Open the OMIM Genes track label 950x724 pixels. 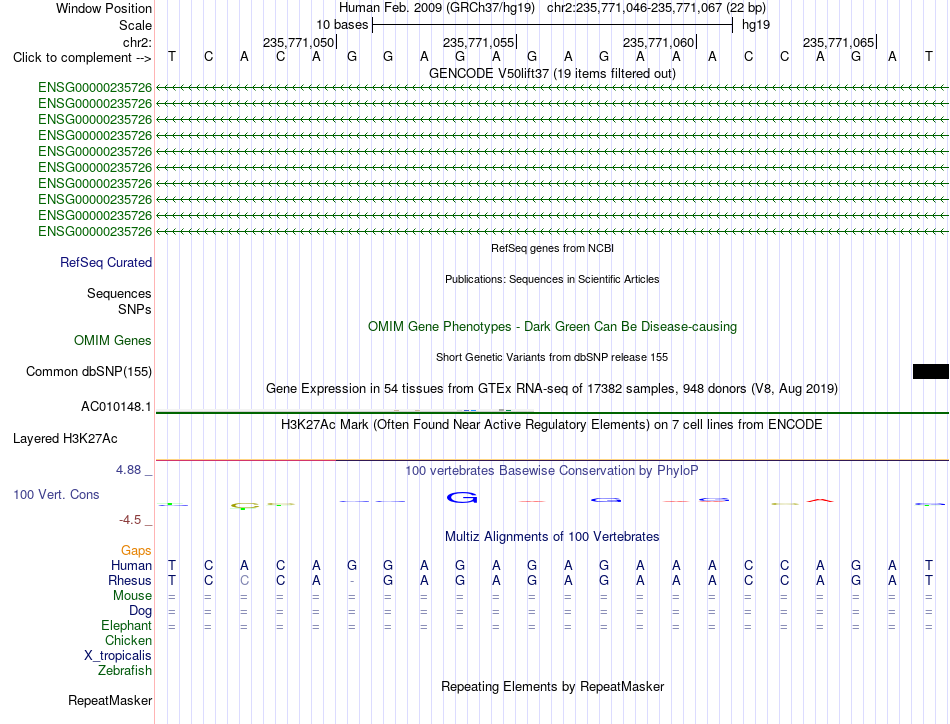[x=113, y=340]
